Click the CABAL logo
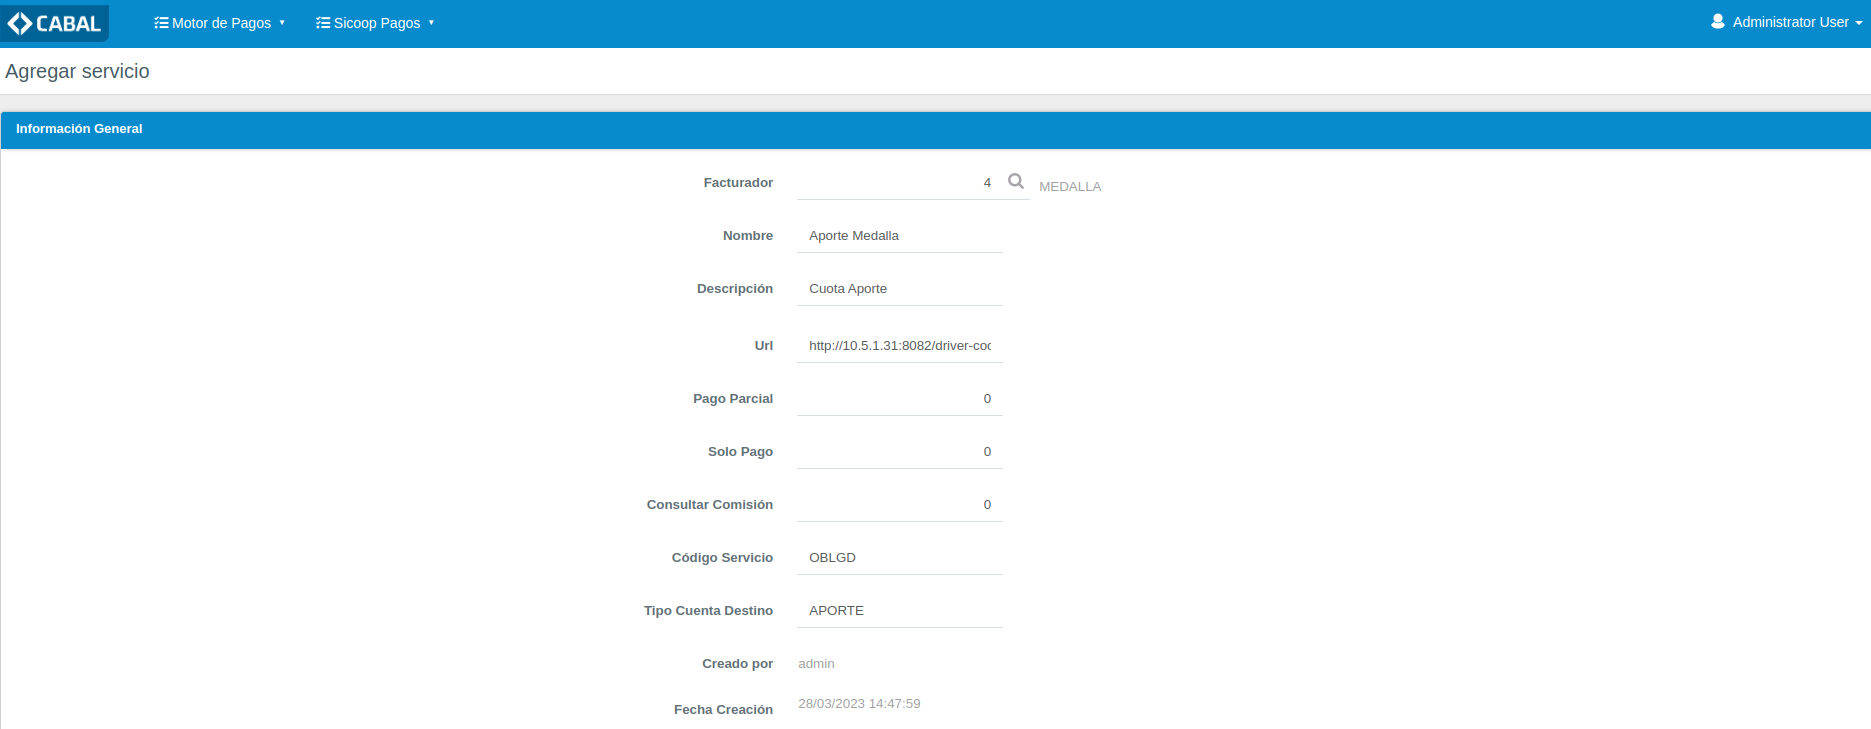 (x=55, y=23)
